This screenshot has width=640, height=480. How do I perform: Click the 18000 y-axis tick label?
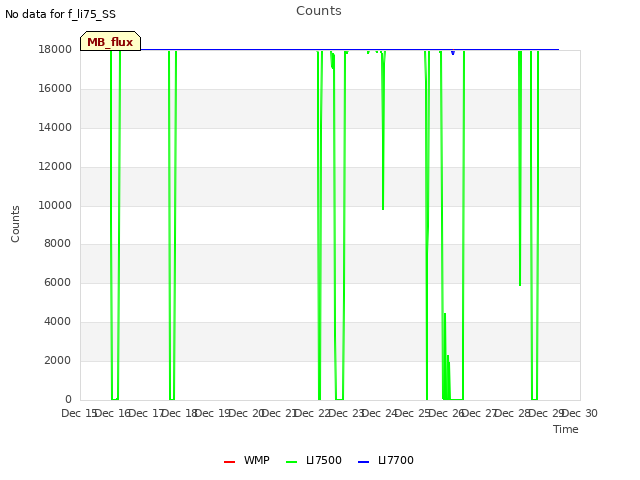(55, 49)
